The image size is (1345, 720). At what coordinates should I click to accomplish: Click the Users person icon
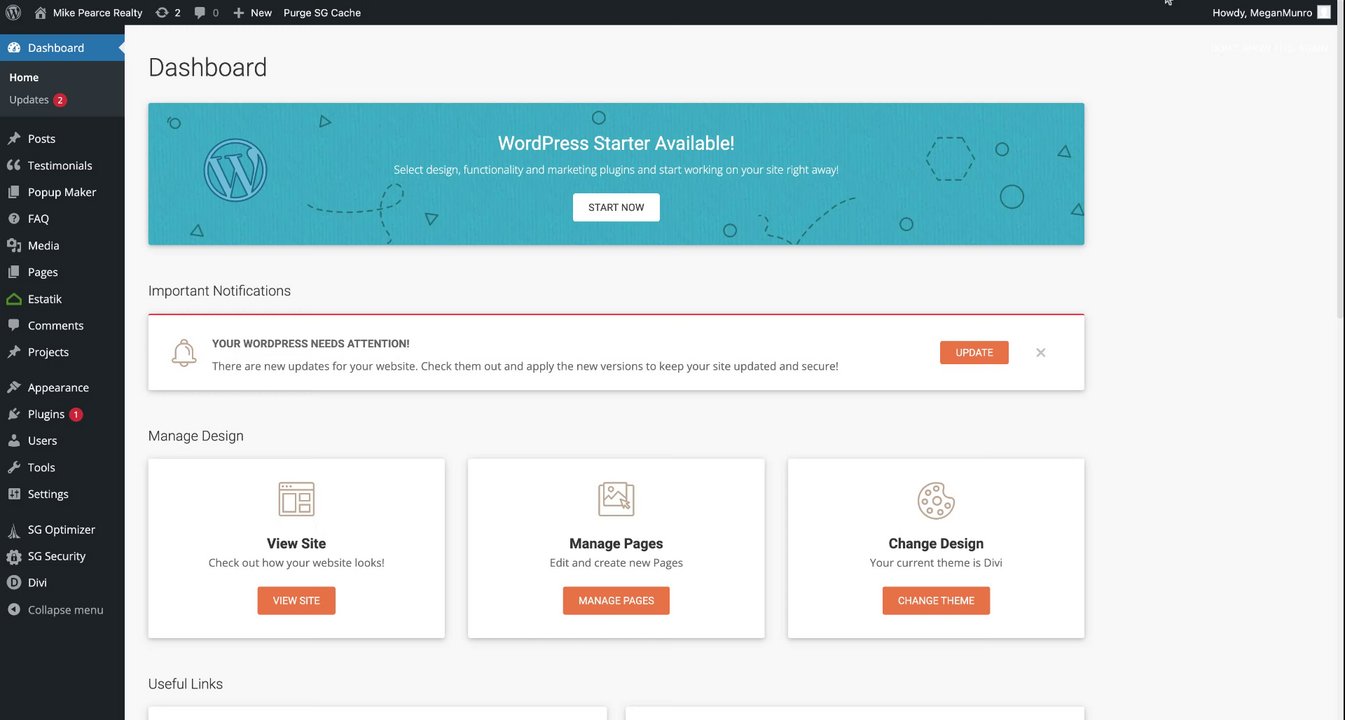click(14, 441)
